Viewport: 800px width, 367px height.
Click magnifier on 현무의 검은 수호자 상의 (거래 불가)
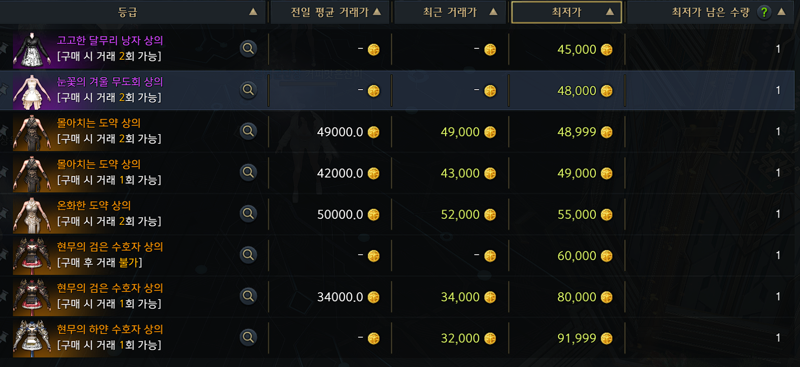pos(248,255)
